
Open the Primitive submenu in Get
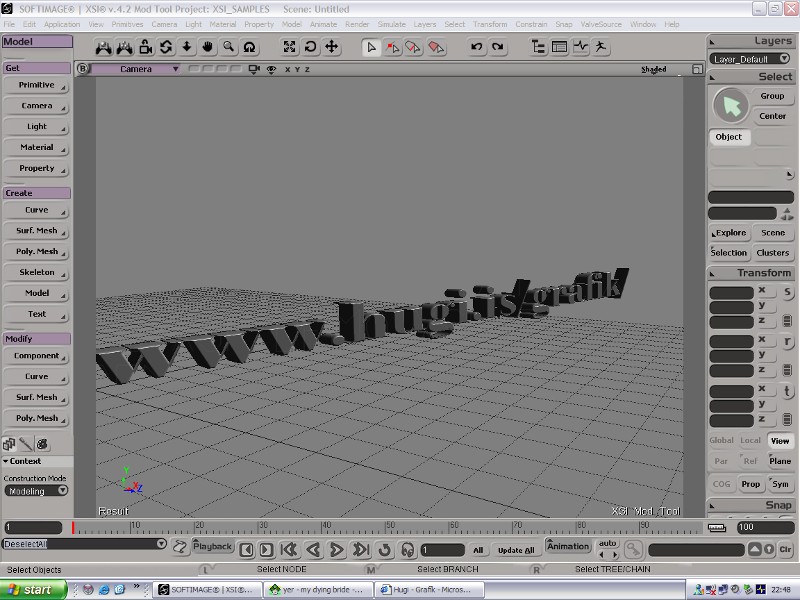tap(36, 85)
